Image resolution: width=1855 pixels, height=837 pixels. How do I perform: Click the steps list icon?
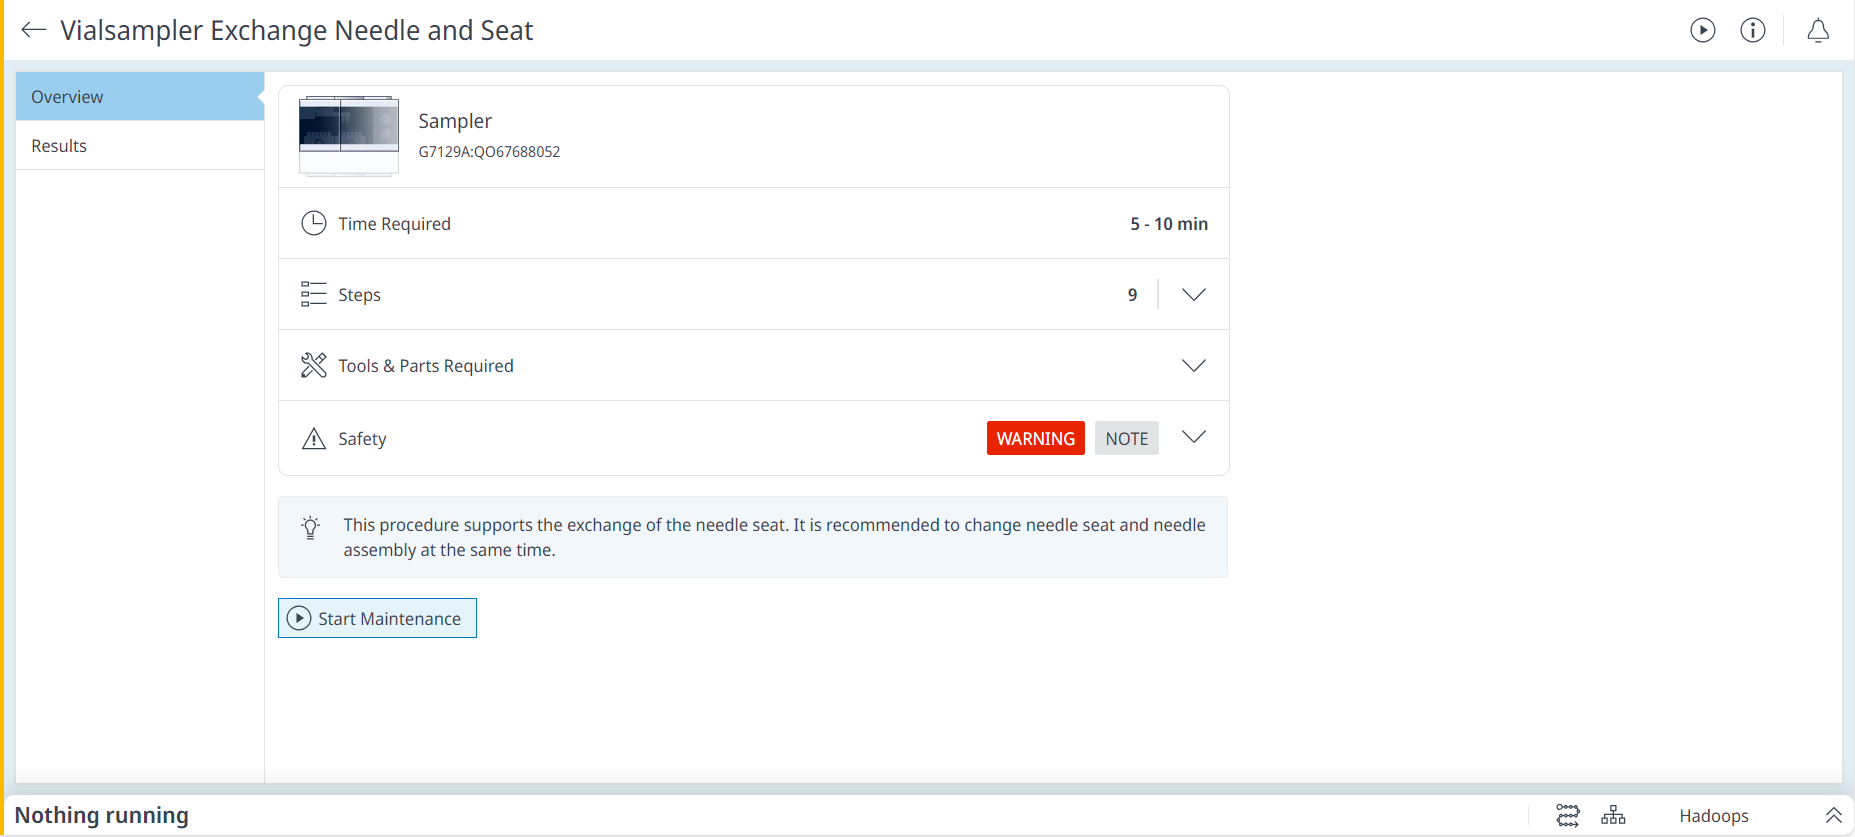[313, 294]
